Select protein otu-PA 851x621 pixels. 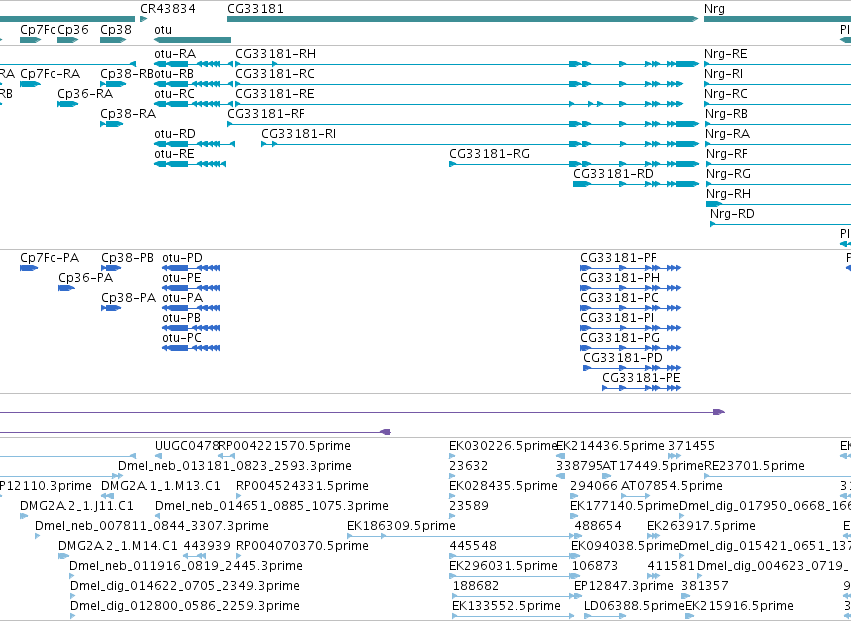pyautogui.click(x=182, y=298)
